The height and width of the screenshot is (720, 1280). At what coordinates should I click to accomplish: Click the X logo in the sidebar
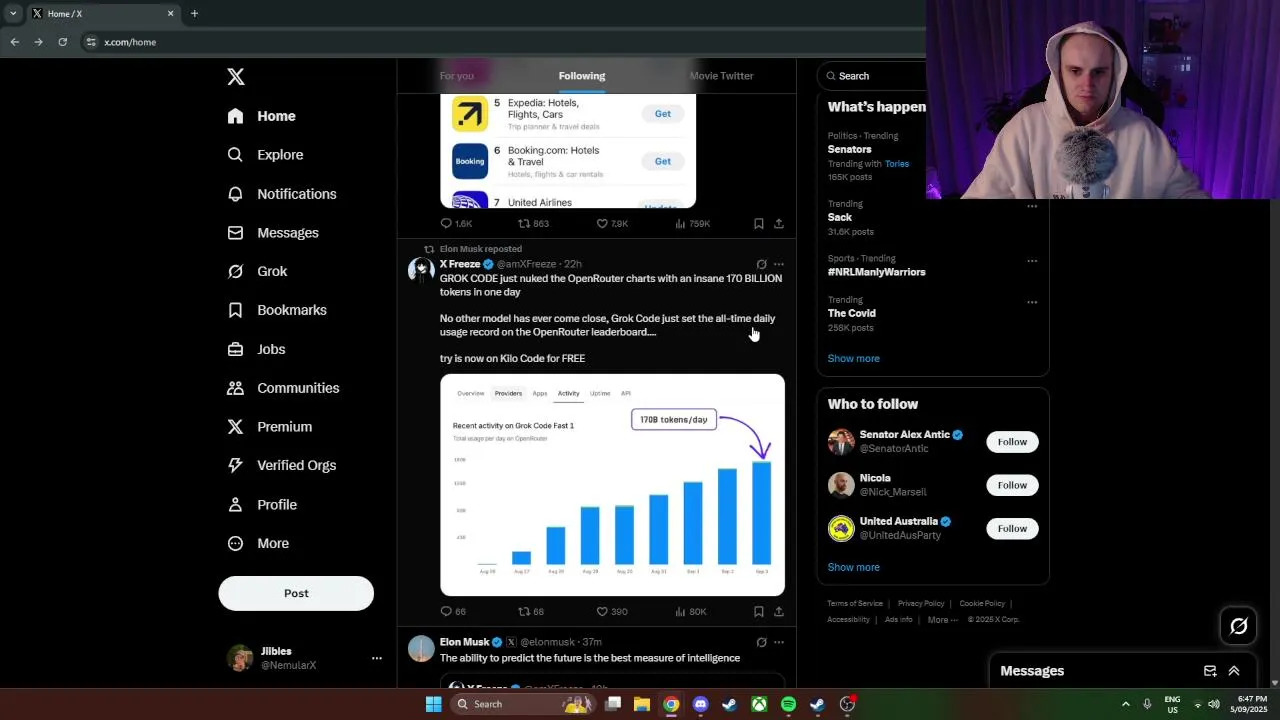click(235, 77)
